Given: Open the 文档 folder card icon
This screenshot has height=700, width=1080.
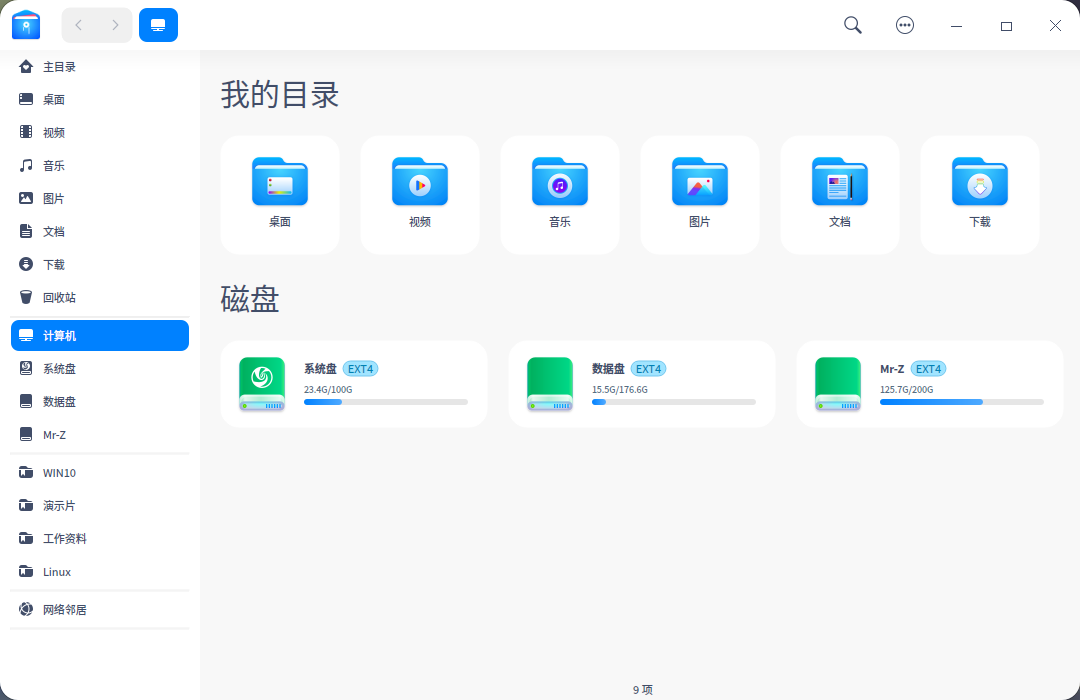Looking at the screenshot, I should 840,182.
